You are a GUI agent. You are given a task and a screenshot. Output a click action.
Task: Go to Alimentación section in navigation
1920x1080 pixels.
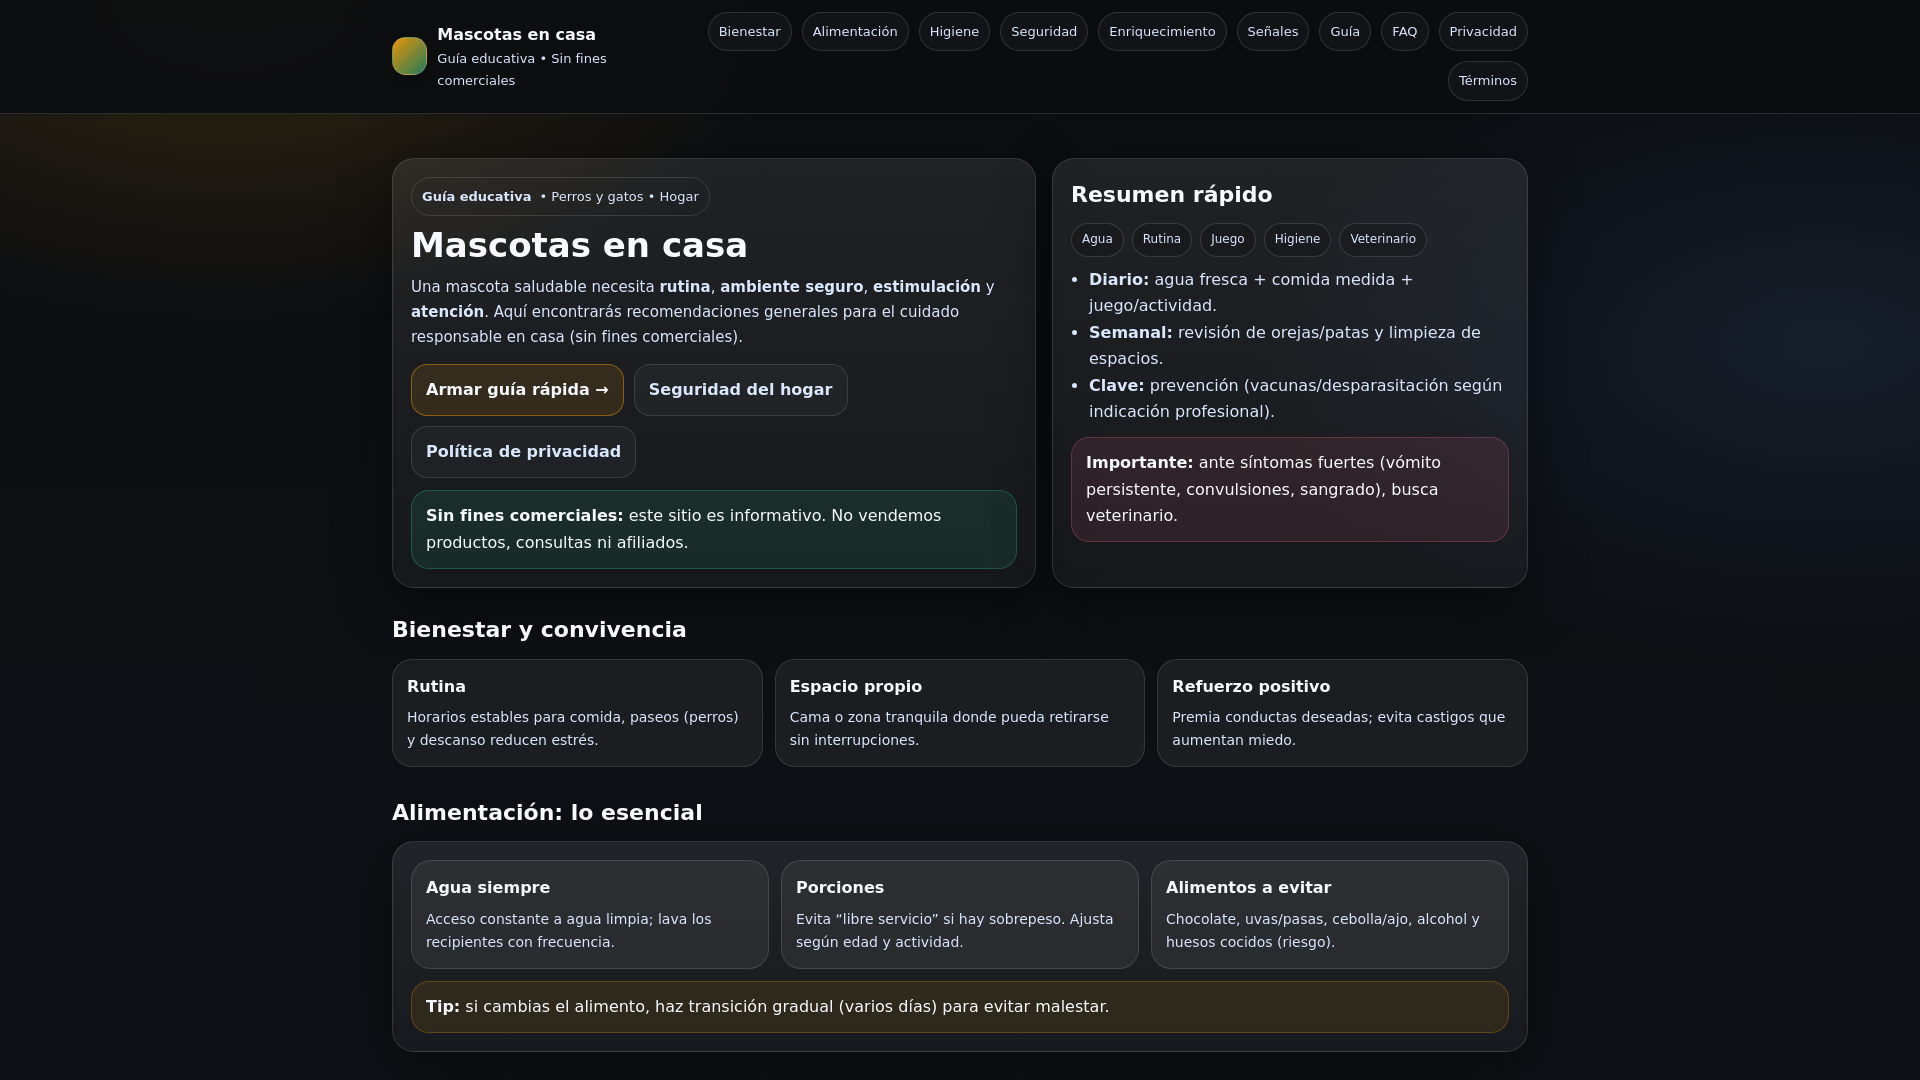(854, 32)
